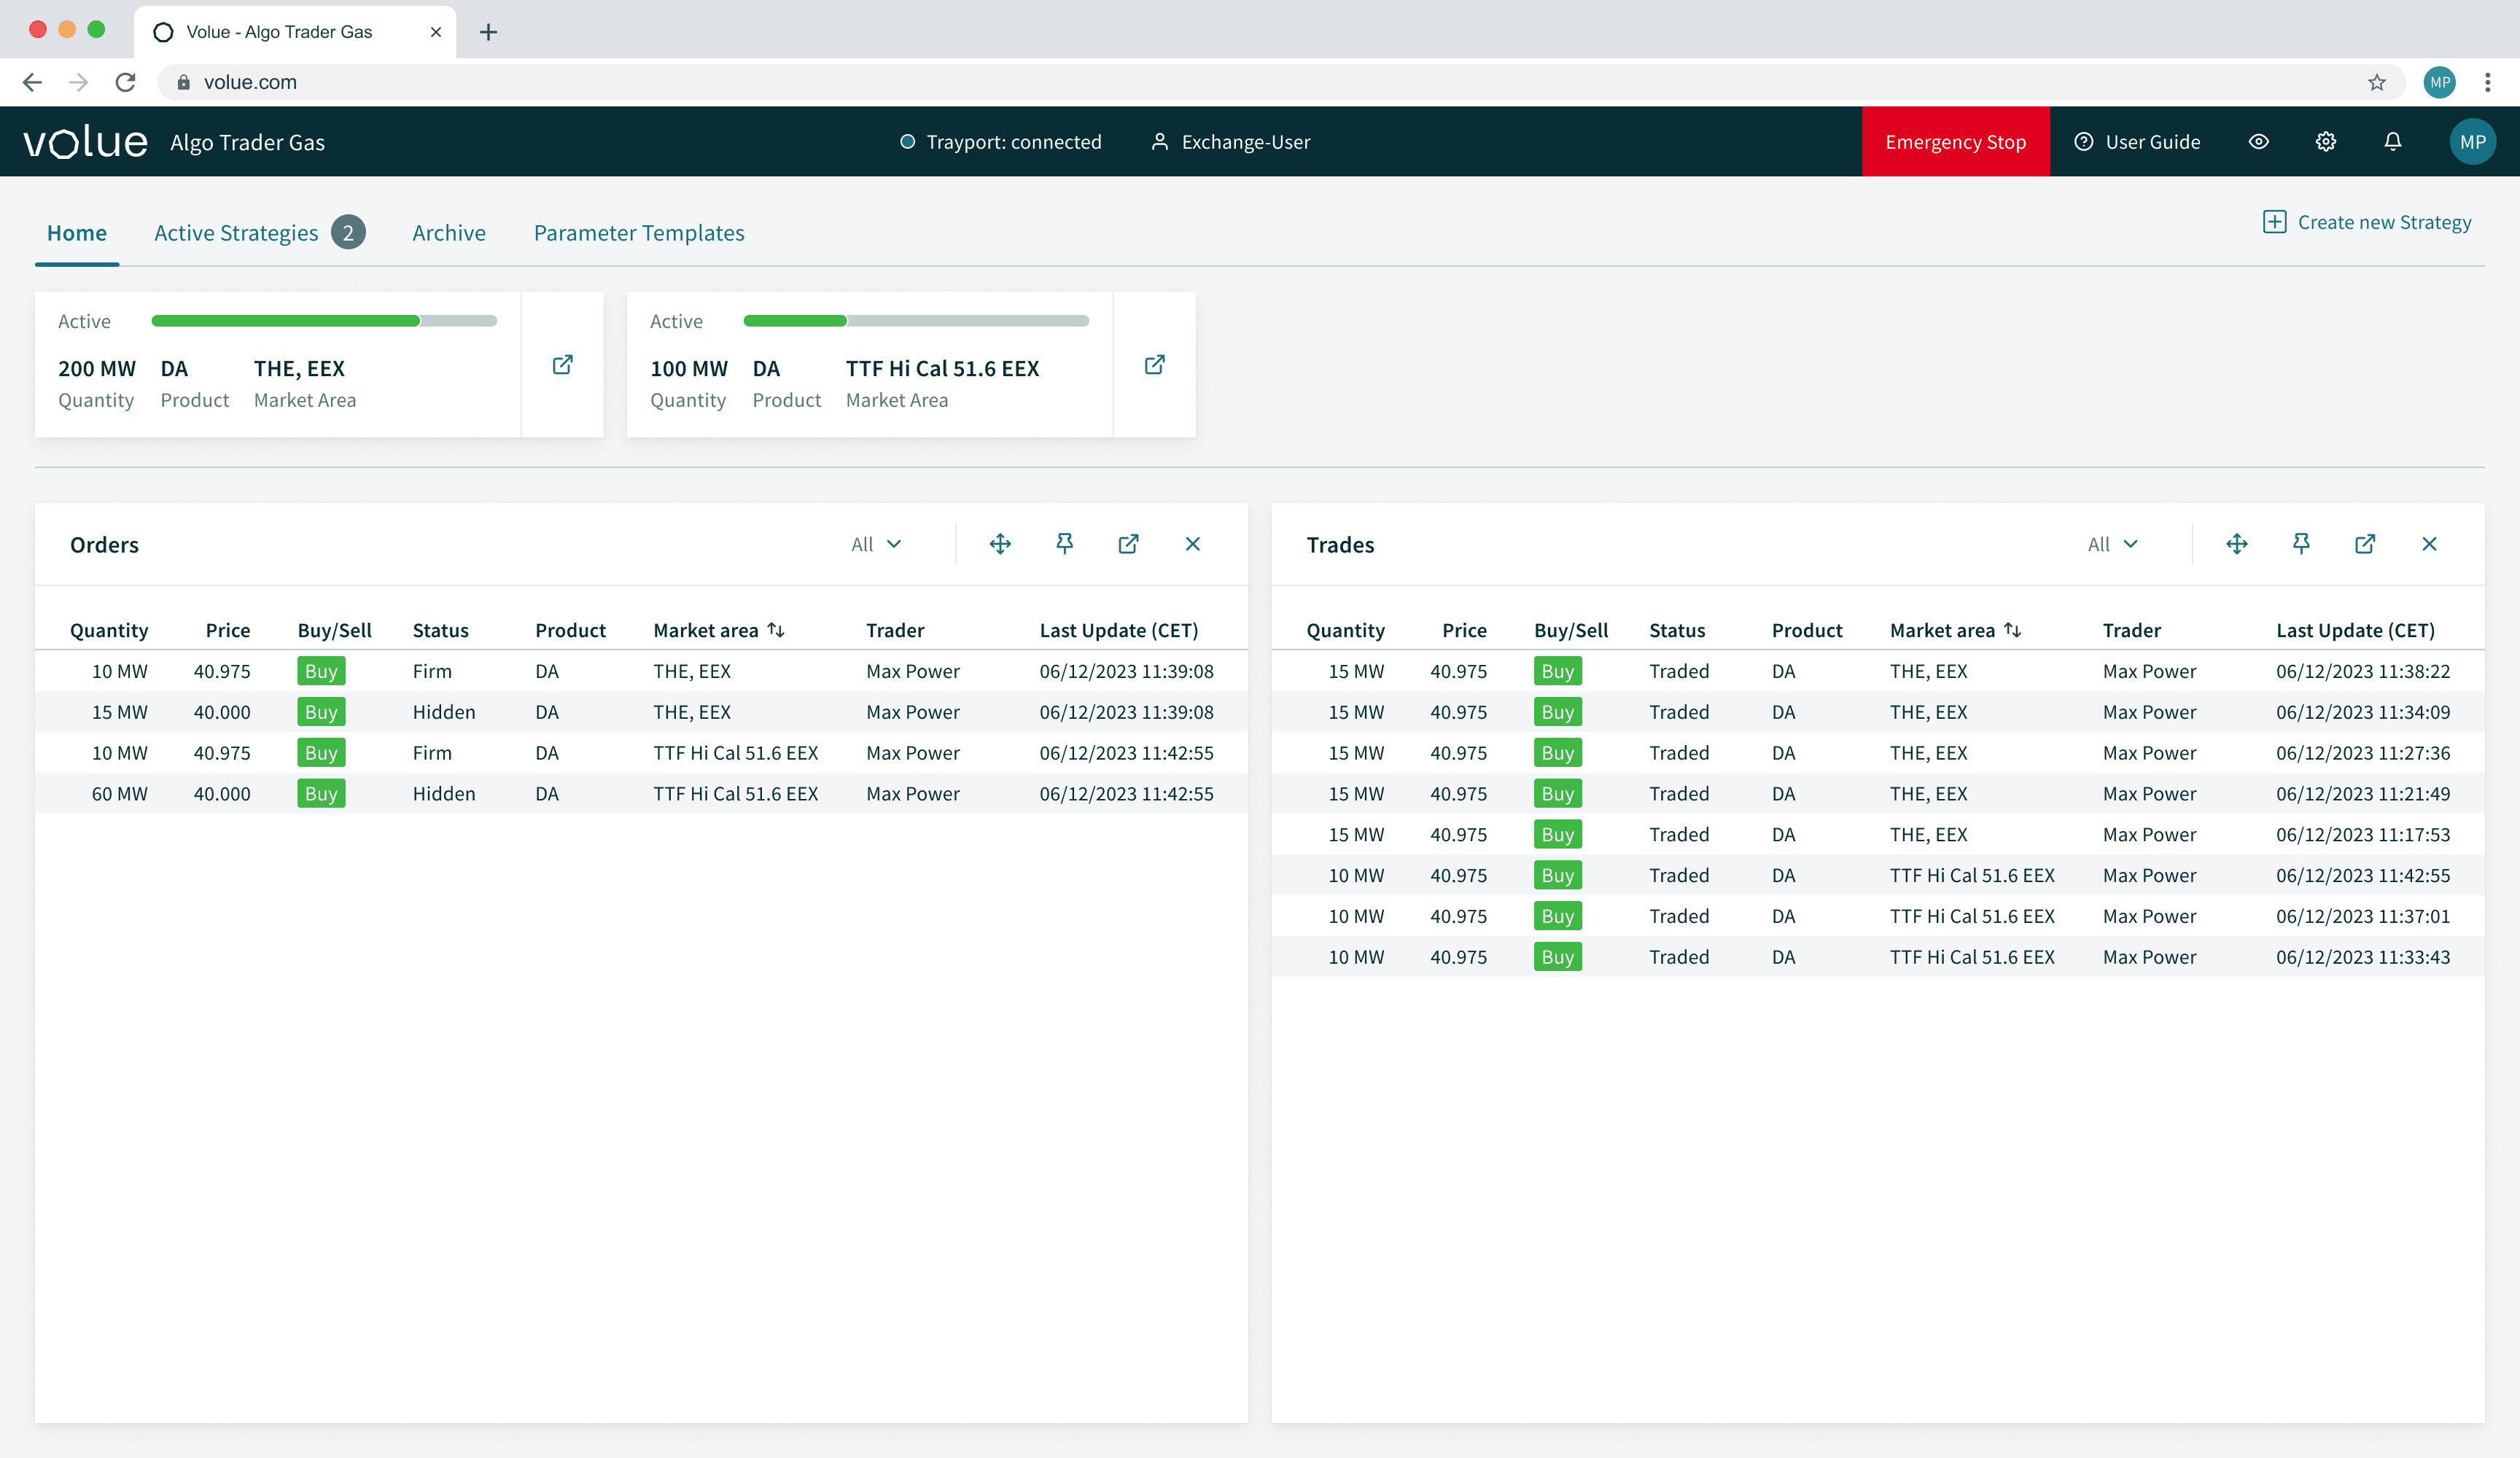
Task: Select the trade at 06/12/2023 11:37:01
Action: point(1878,916)
